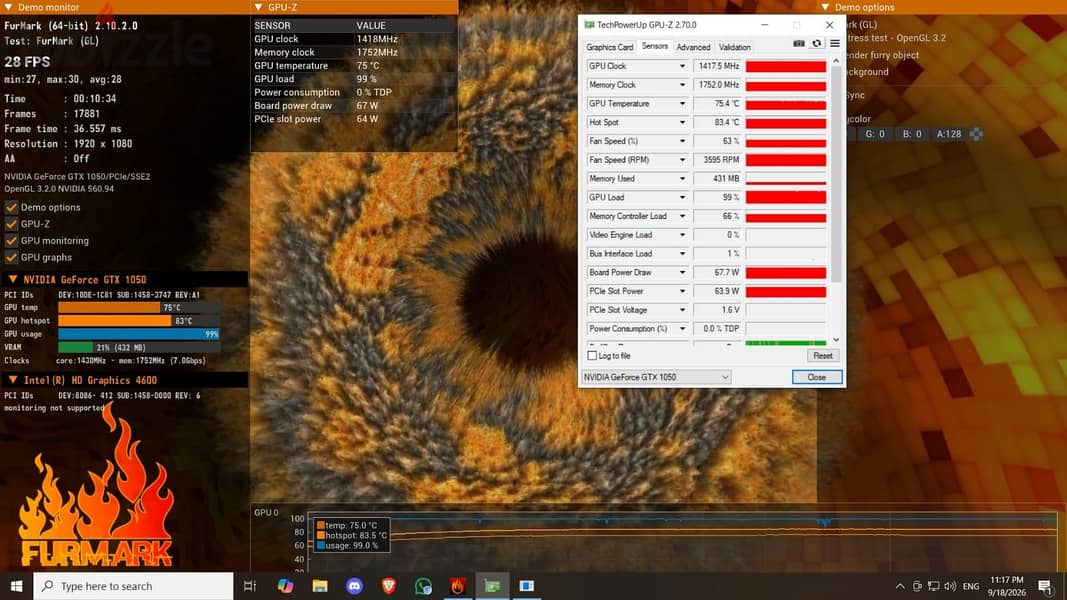Image resolution: width=1067 pixels, height=600 pixels.
Task: Select the Sensors tab
Action: 655,46
